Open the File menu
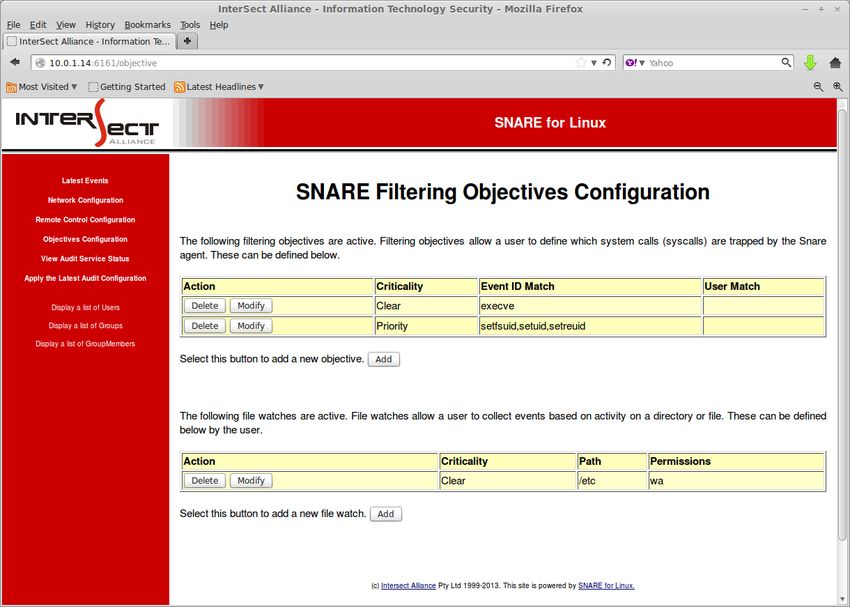Image resolution: width=850 pixels, height=607 pixels. [x=14, y=25]
